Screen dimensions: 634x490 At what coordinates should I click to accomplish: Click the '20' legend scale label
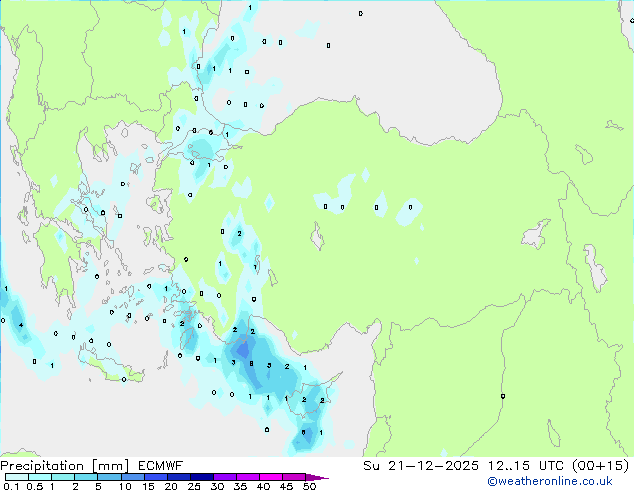click(171, 486)
